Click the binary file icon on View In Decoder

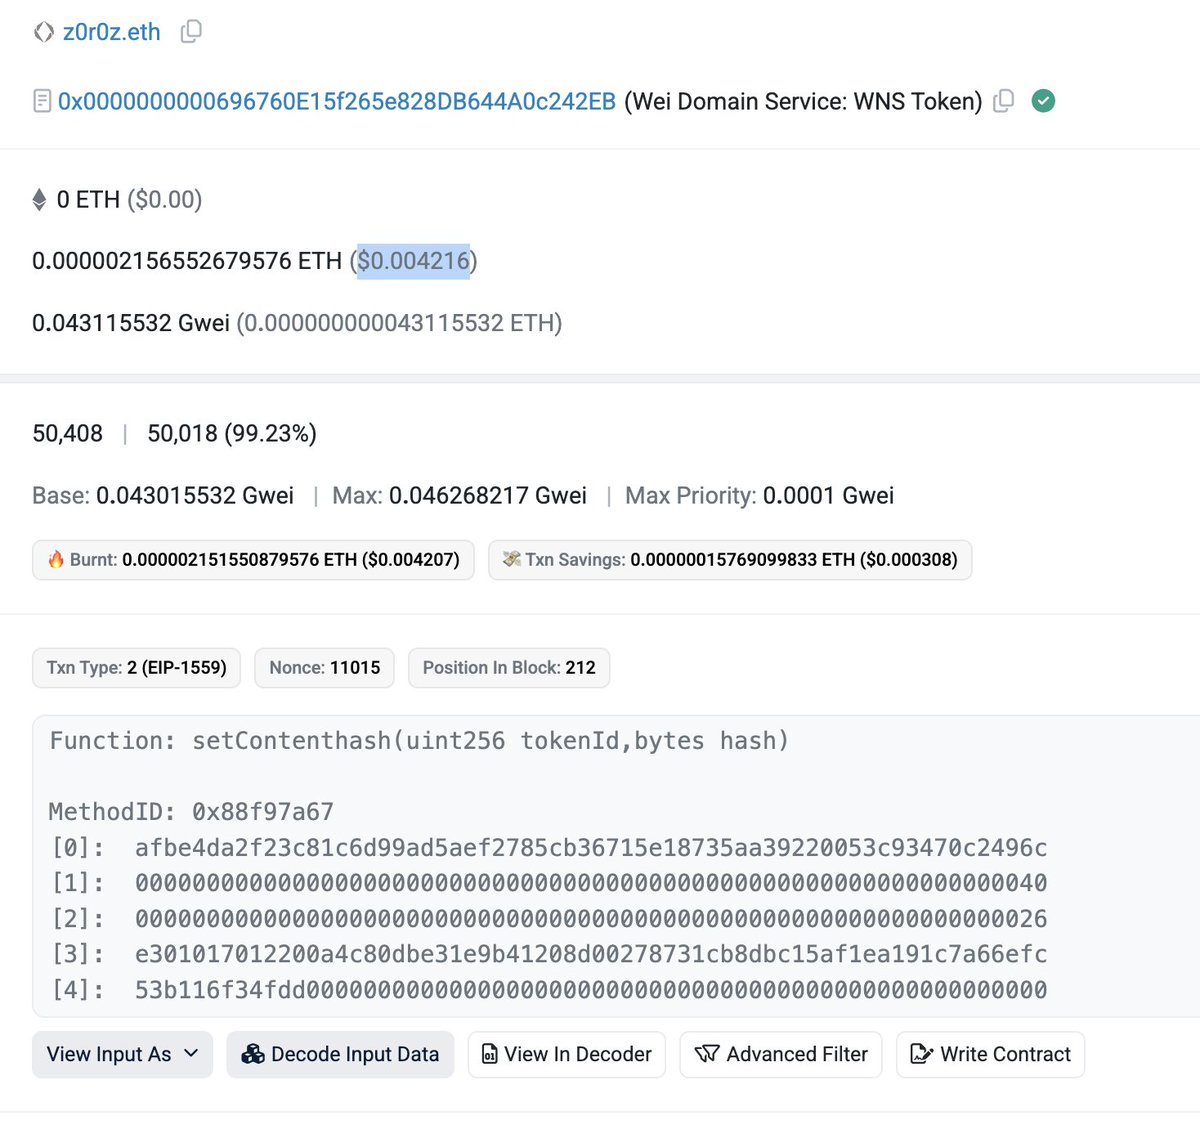(490, 1054)
